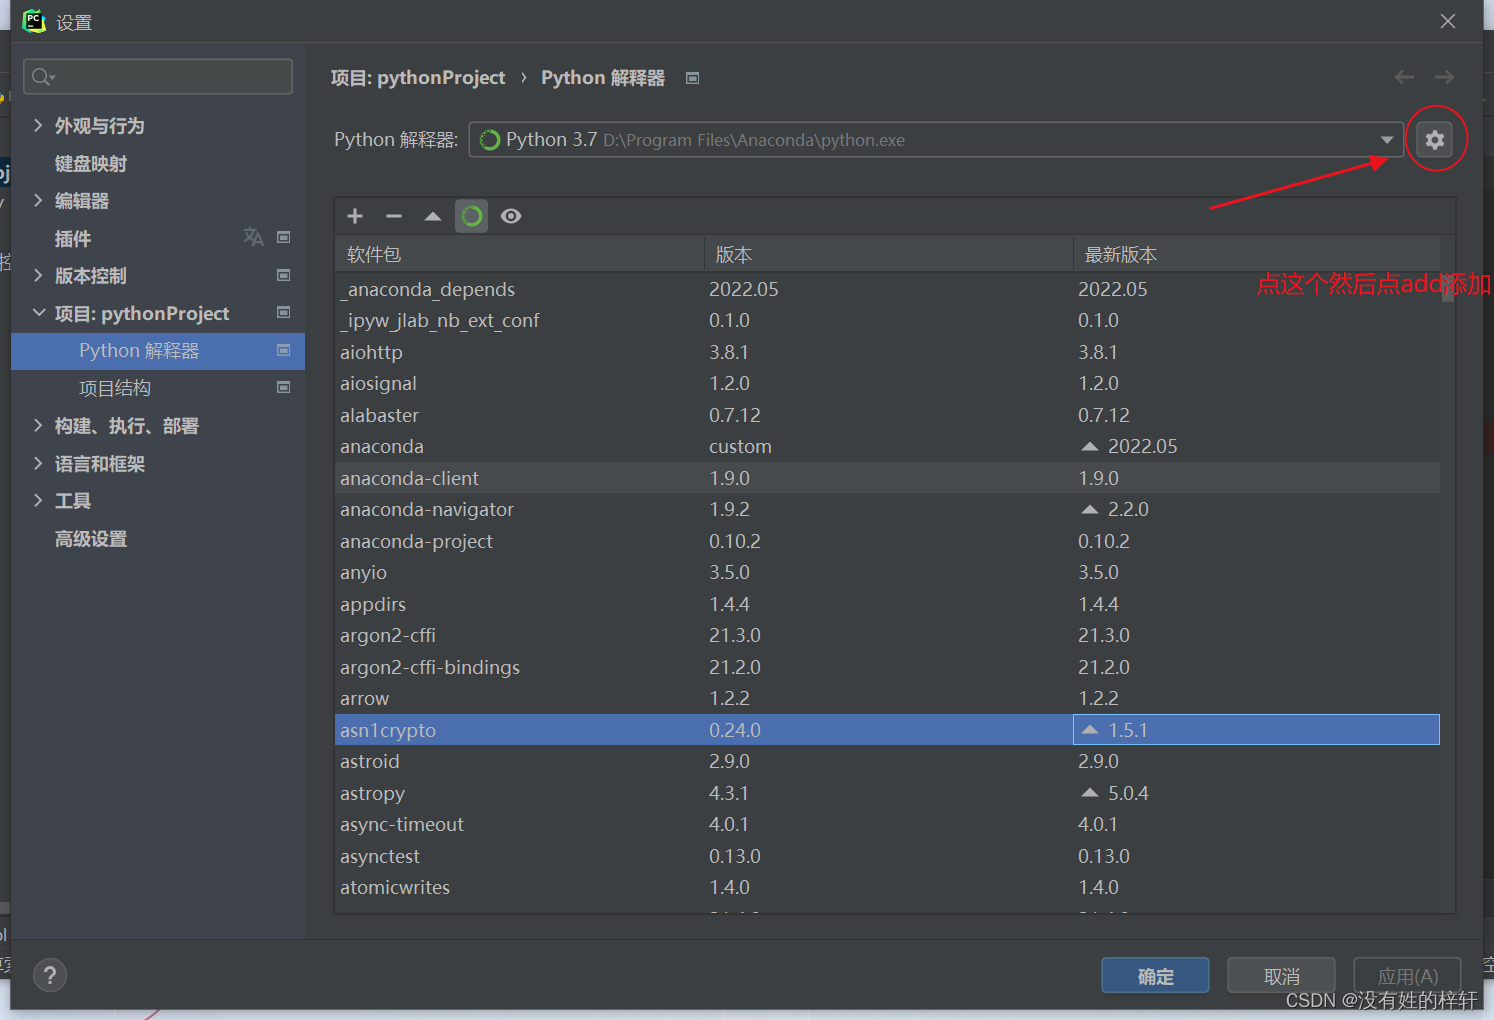This screenshot has height=1020, width=1494.
Task: Click the project-level icon beside 项目: pythonProject tree item
Action: point(284,312)
